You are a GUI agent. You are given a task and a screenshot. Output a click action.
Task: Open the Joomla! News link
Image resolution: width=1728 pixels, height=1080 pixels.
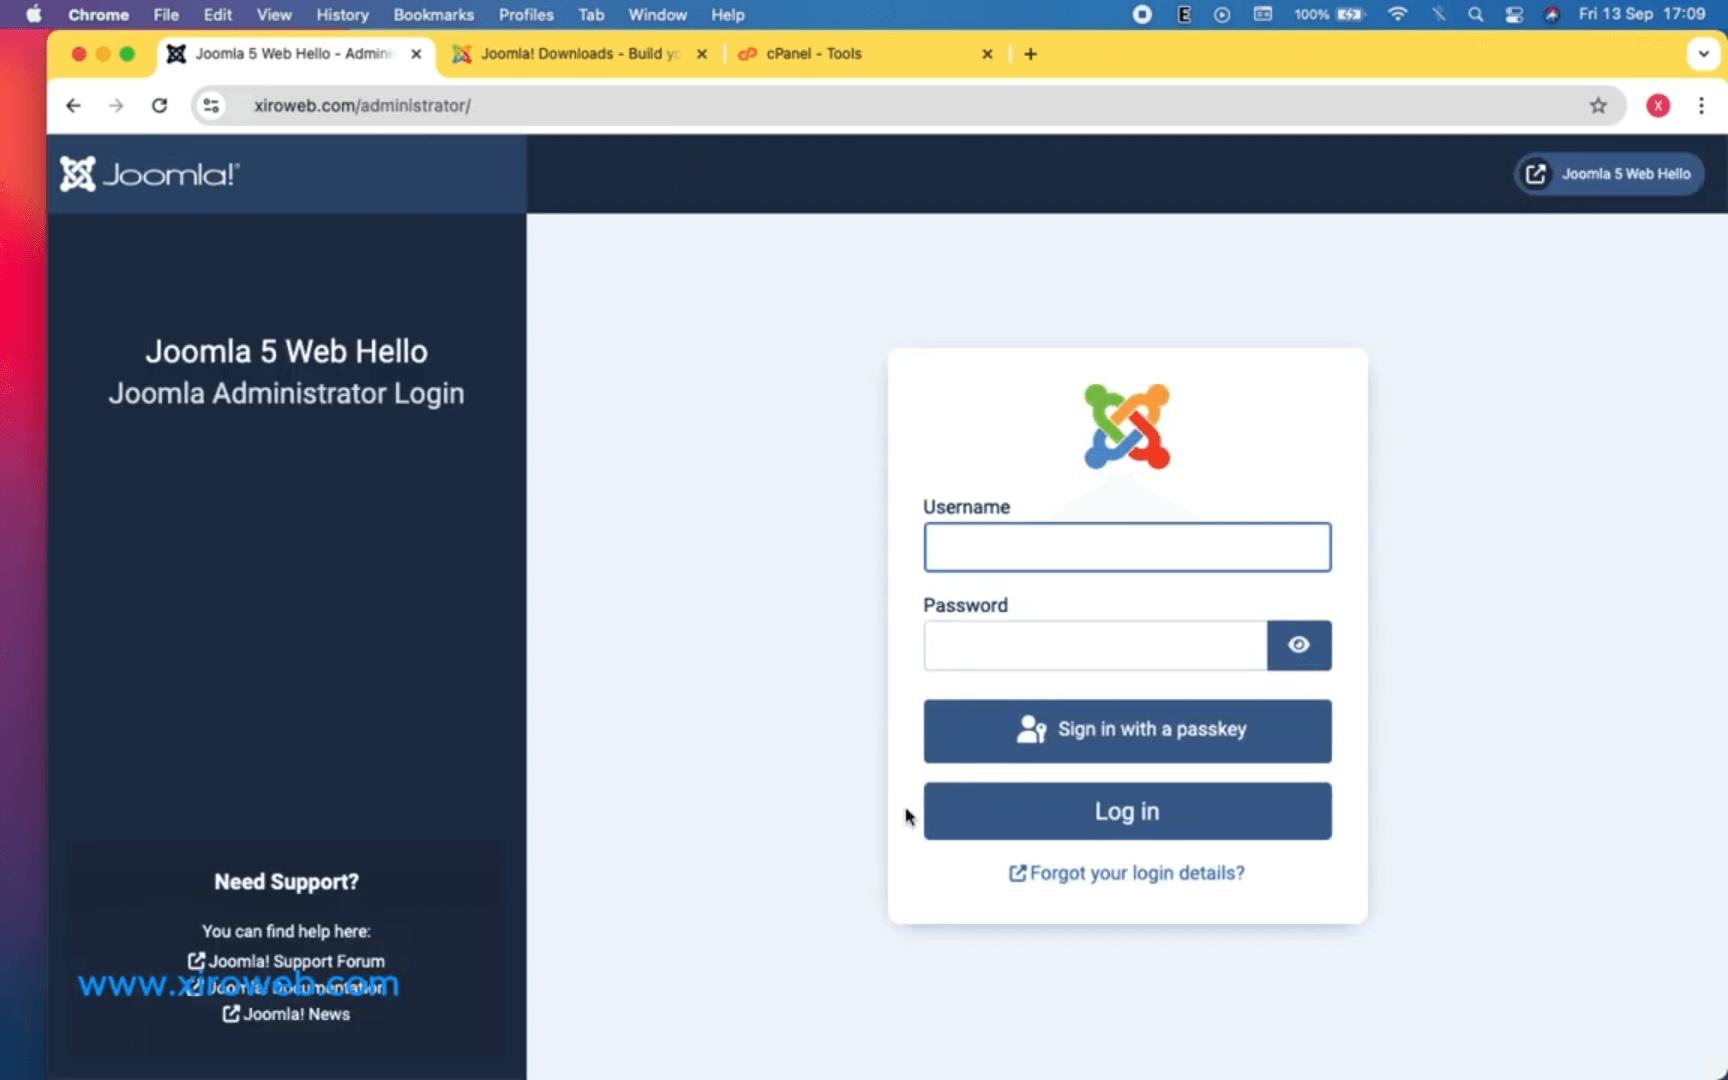(x=286, y=1014)
